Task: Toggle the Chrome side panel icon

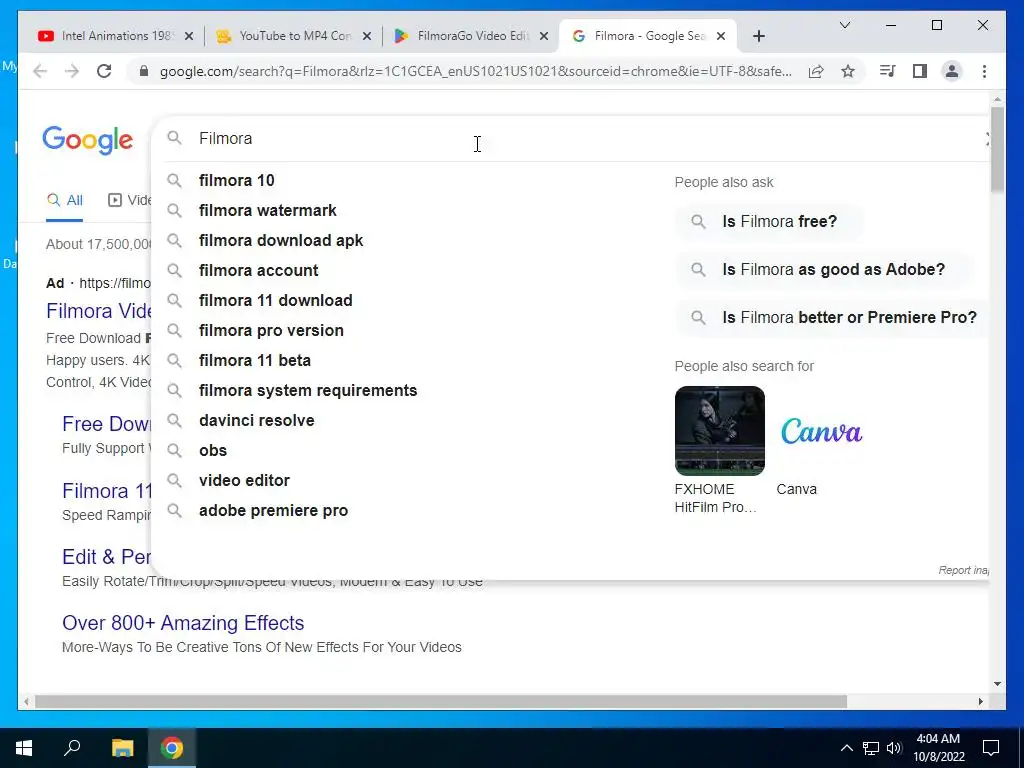Action: 920,71
